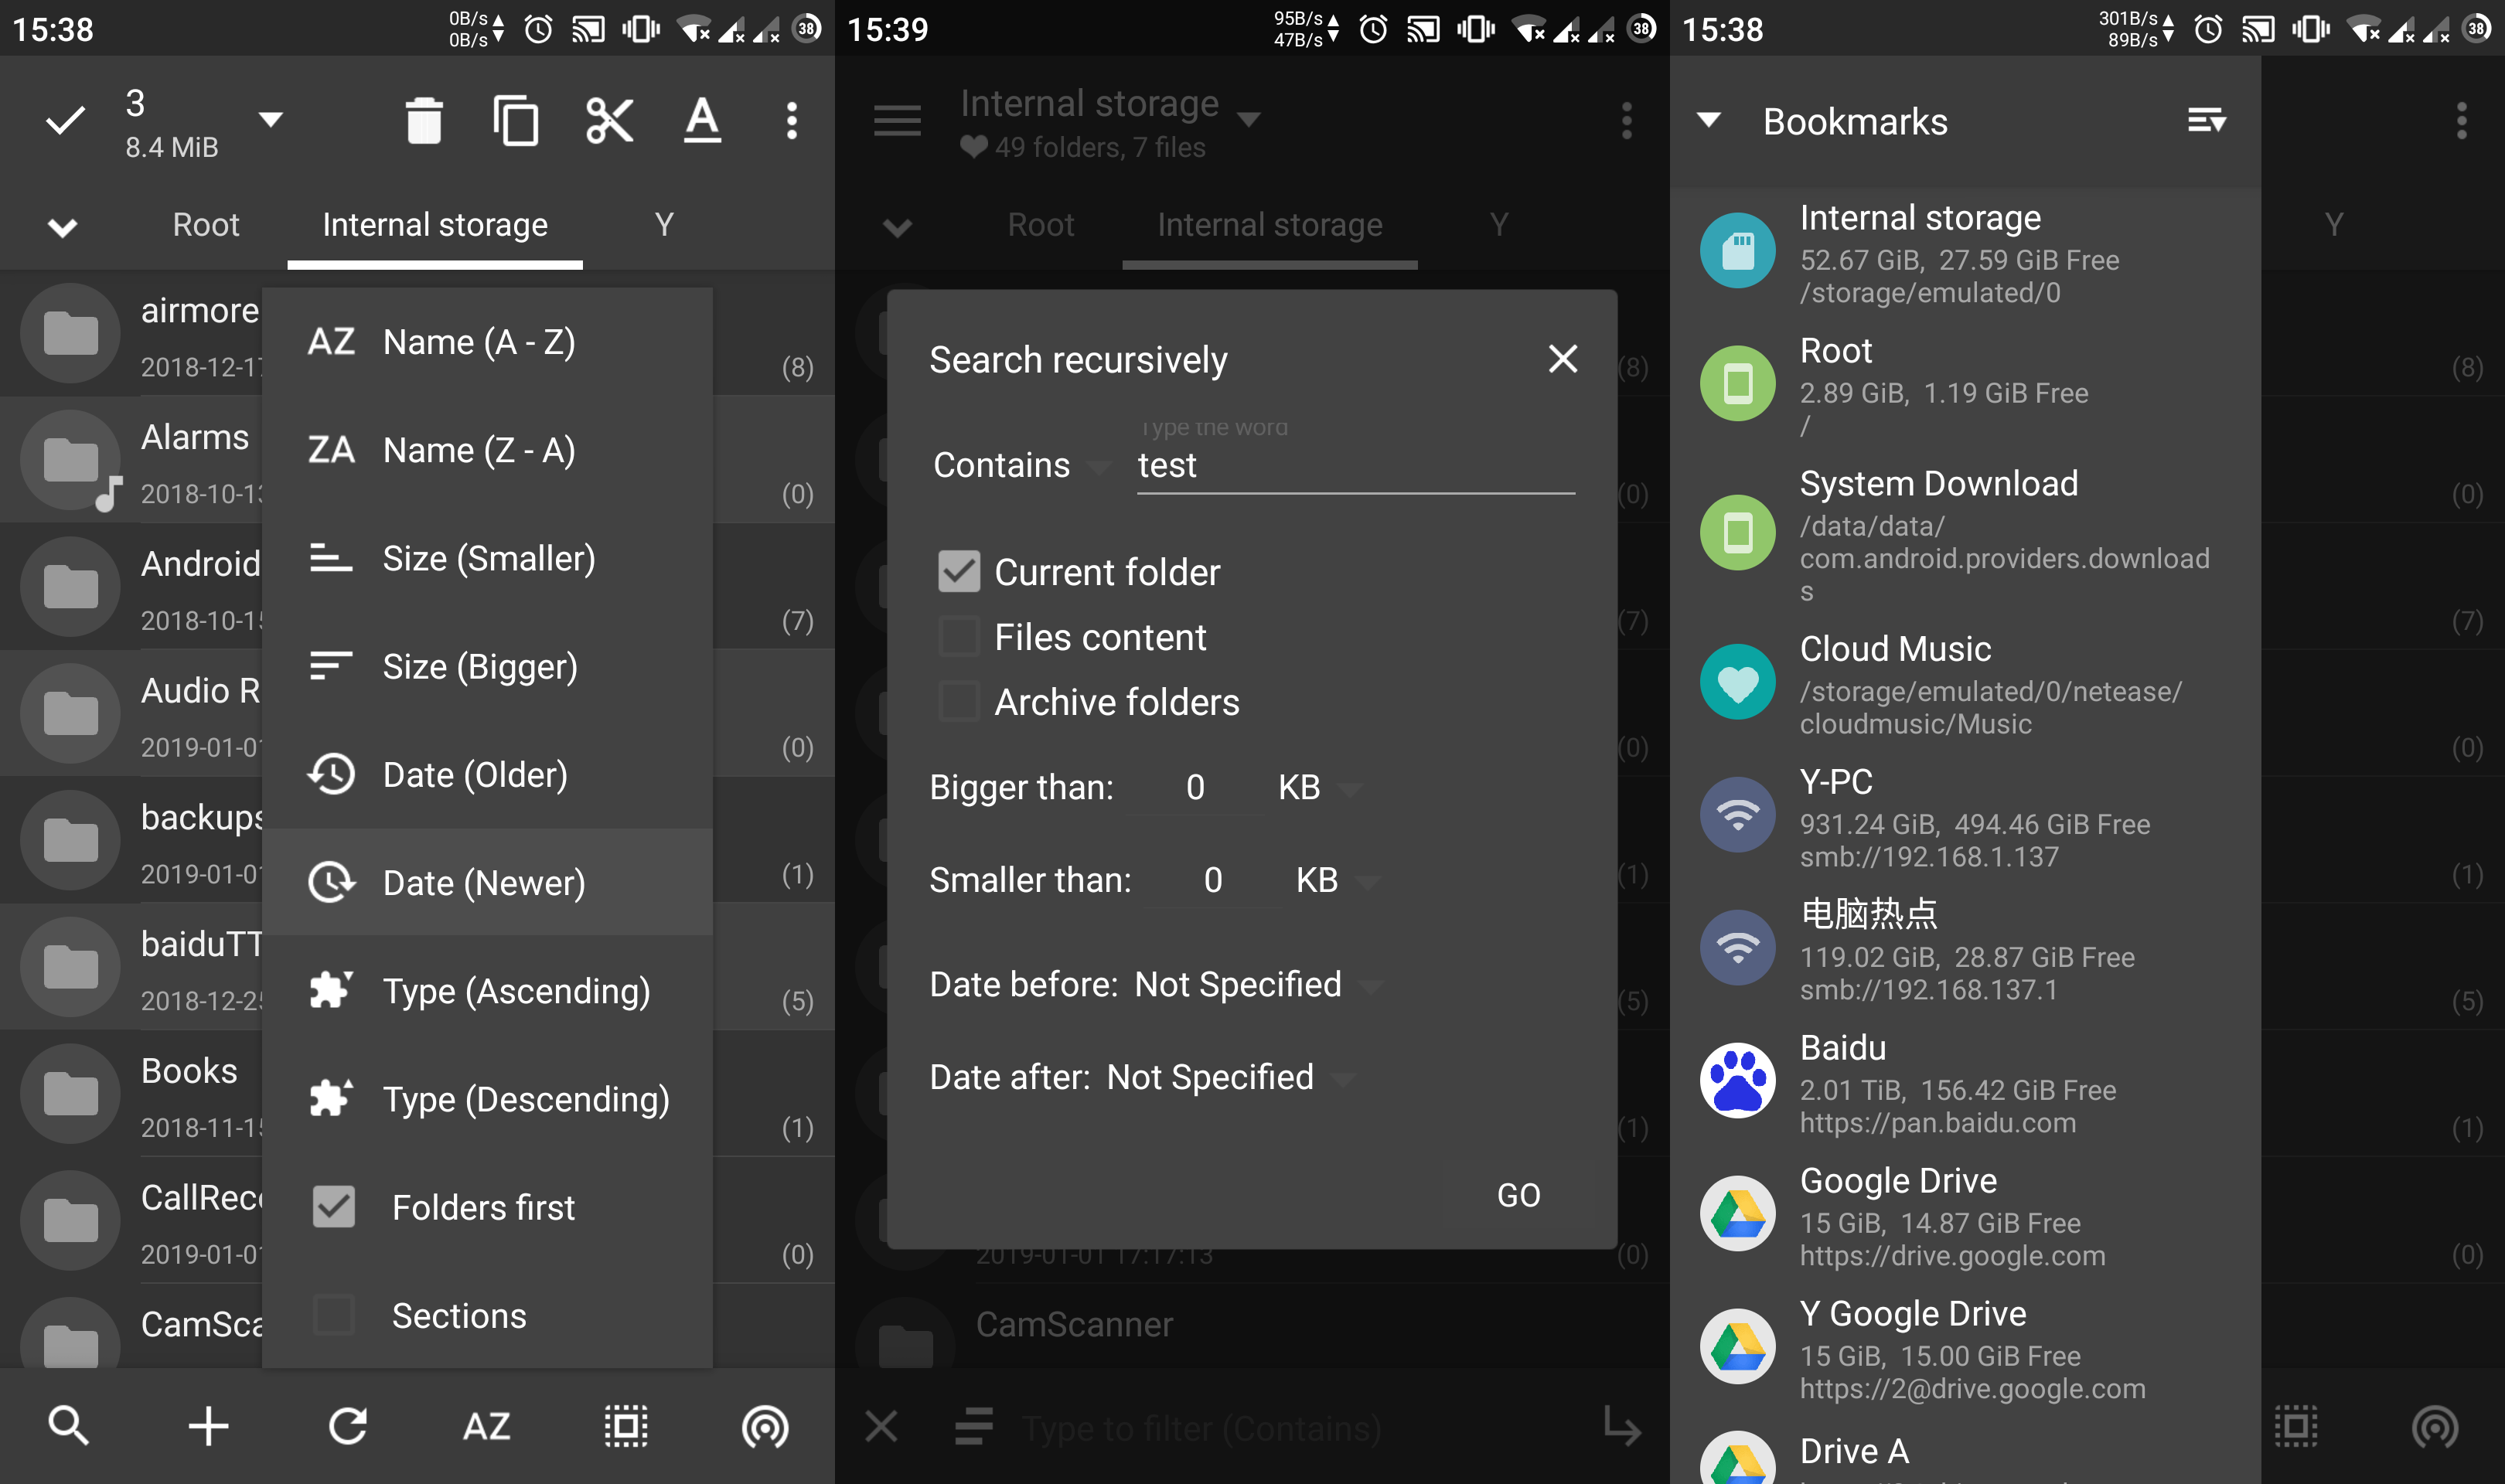Check the Files content option
This screenshot has height=1484, width=2505.
click(x=959, y=637)
